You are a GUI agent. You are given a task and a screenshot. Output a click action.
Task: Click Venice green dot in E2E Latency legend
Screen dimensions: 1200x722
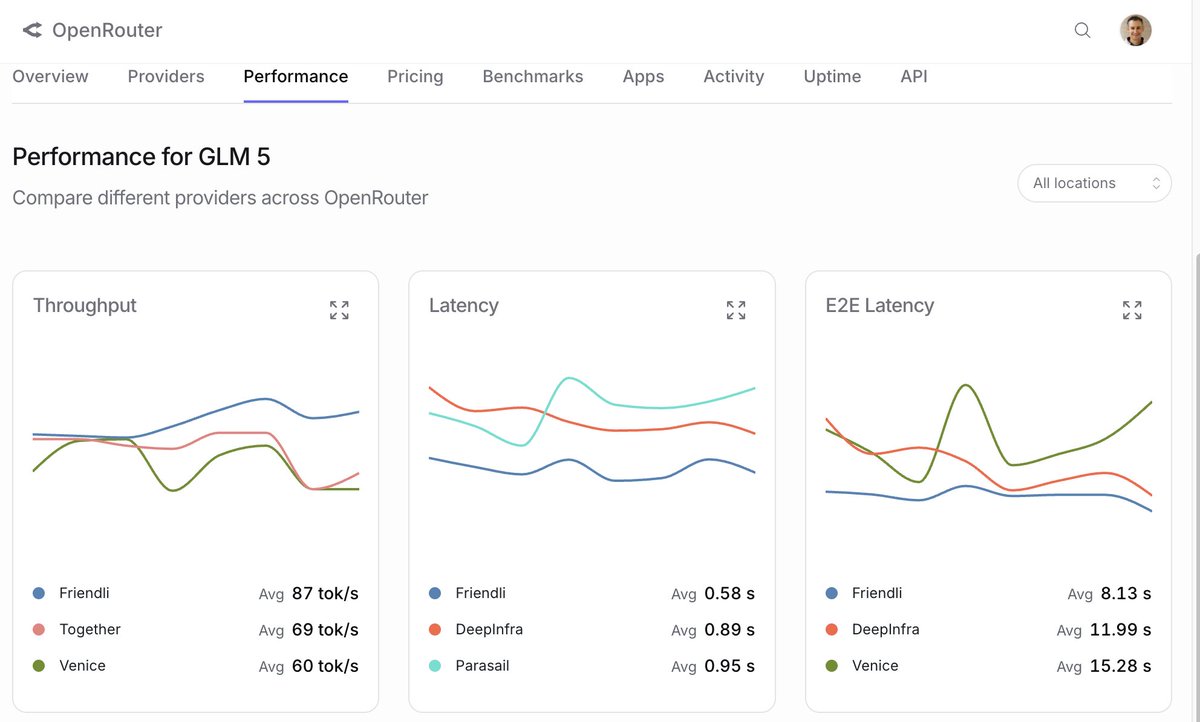[832, 665]
